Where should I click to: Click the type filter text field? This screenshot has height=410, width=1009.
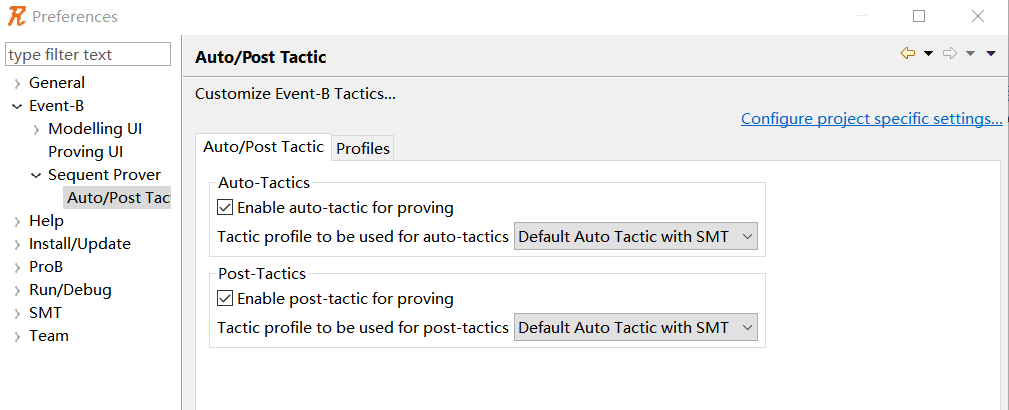tap(88, 55)
